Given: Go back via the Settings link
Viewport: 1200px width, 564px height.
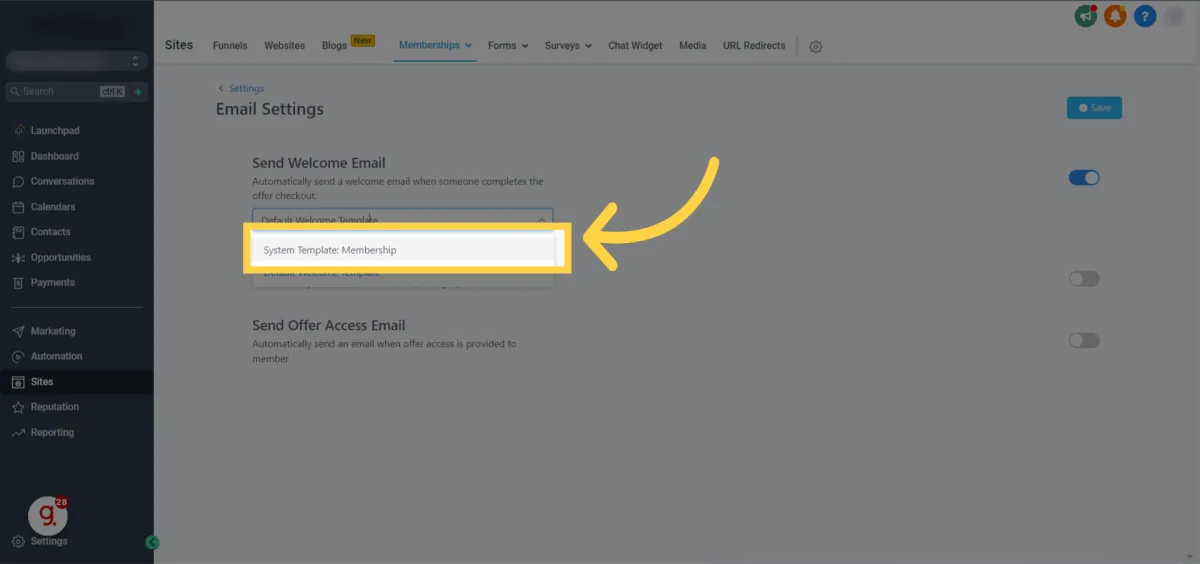Looking at the screenshot, I should 241,89.
